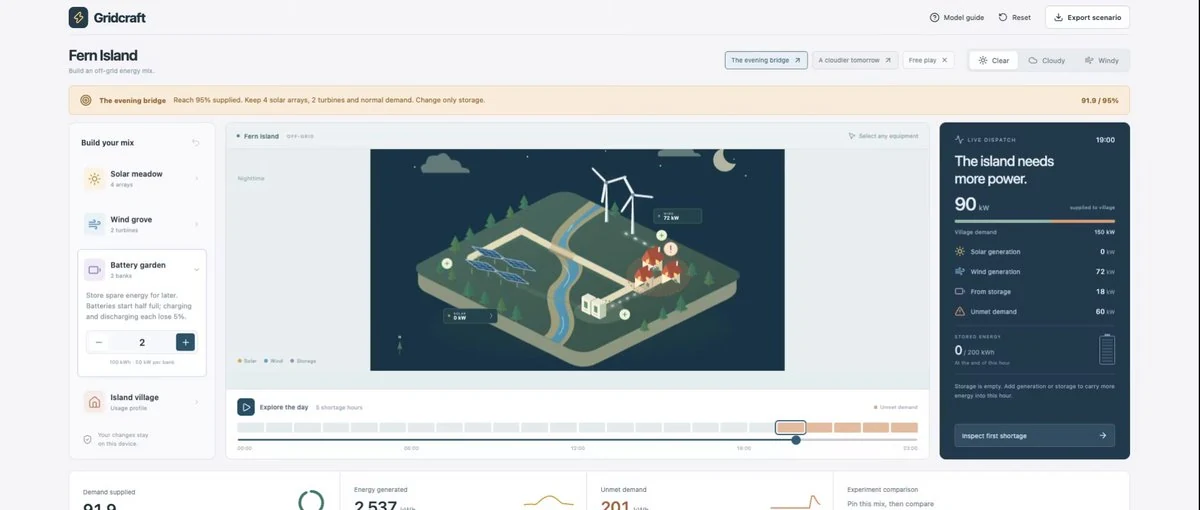The image size is (1200, 510).
Task: Click the timeline slider handle
Action: 796,439
